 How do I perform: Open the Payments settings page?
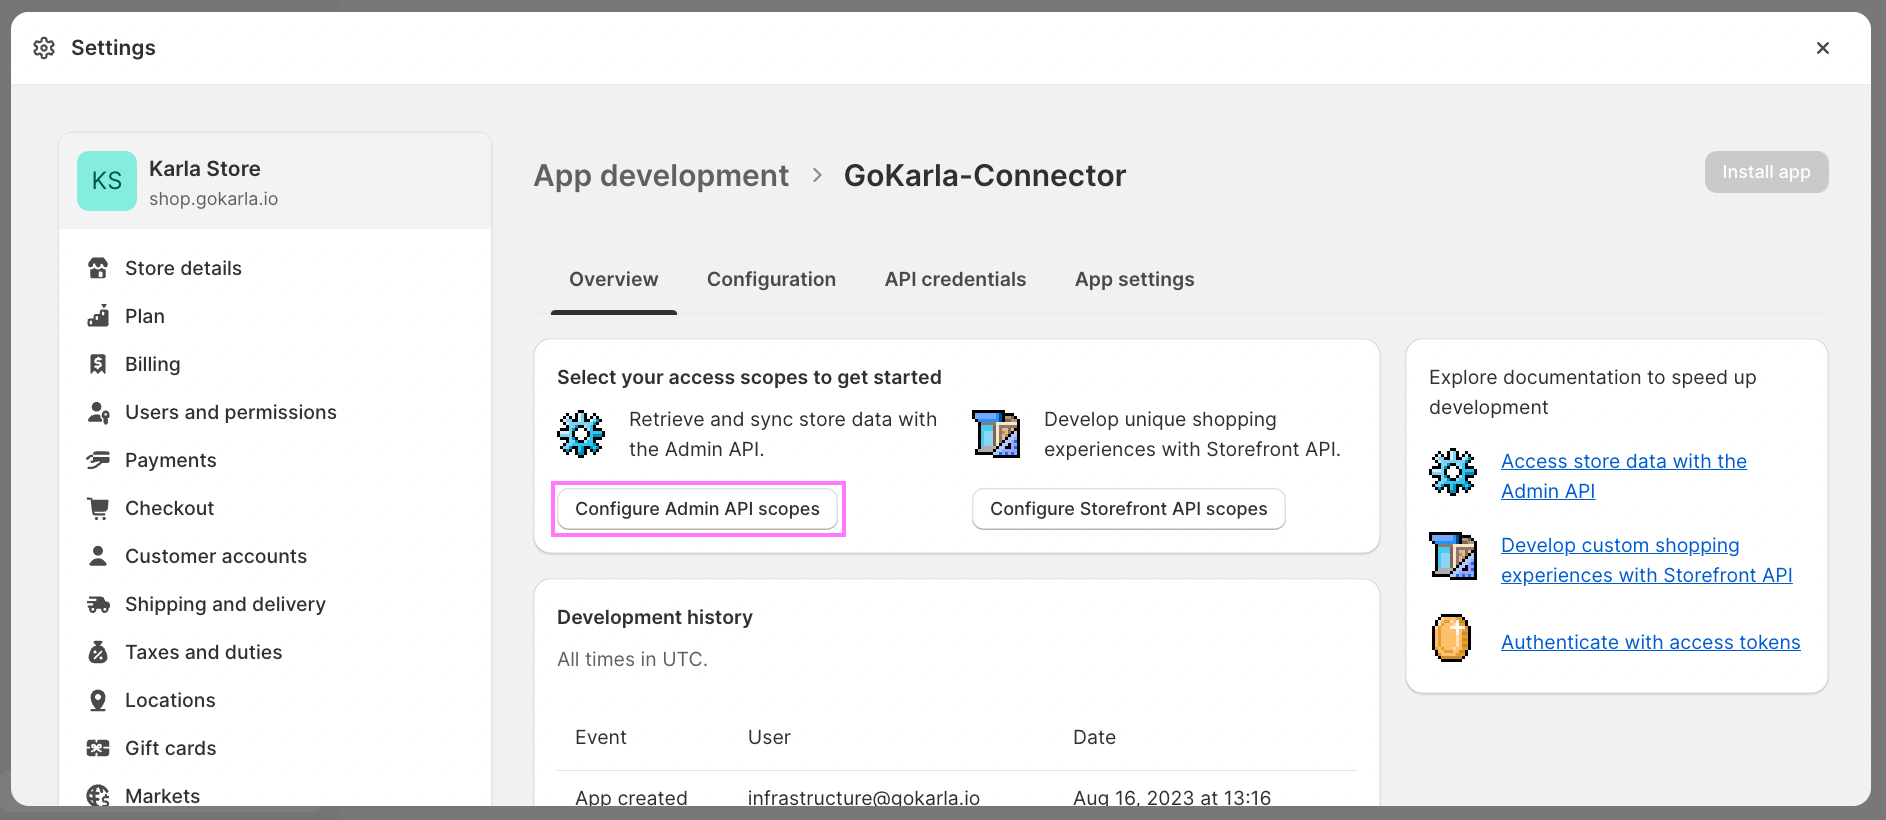(170, 460)
